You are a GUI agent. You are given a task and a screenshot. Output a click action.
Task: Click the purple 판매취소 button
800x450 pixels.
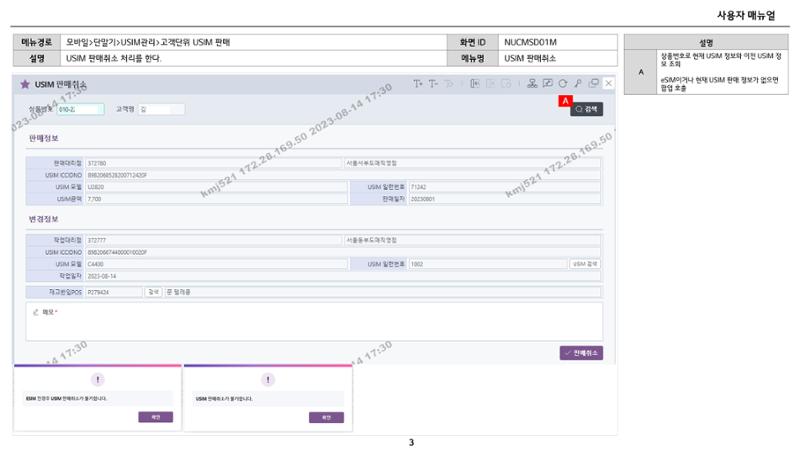click(x=581, y=353)
